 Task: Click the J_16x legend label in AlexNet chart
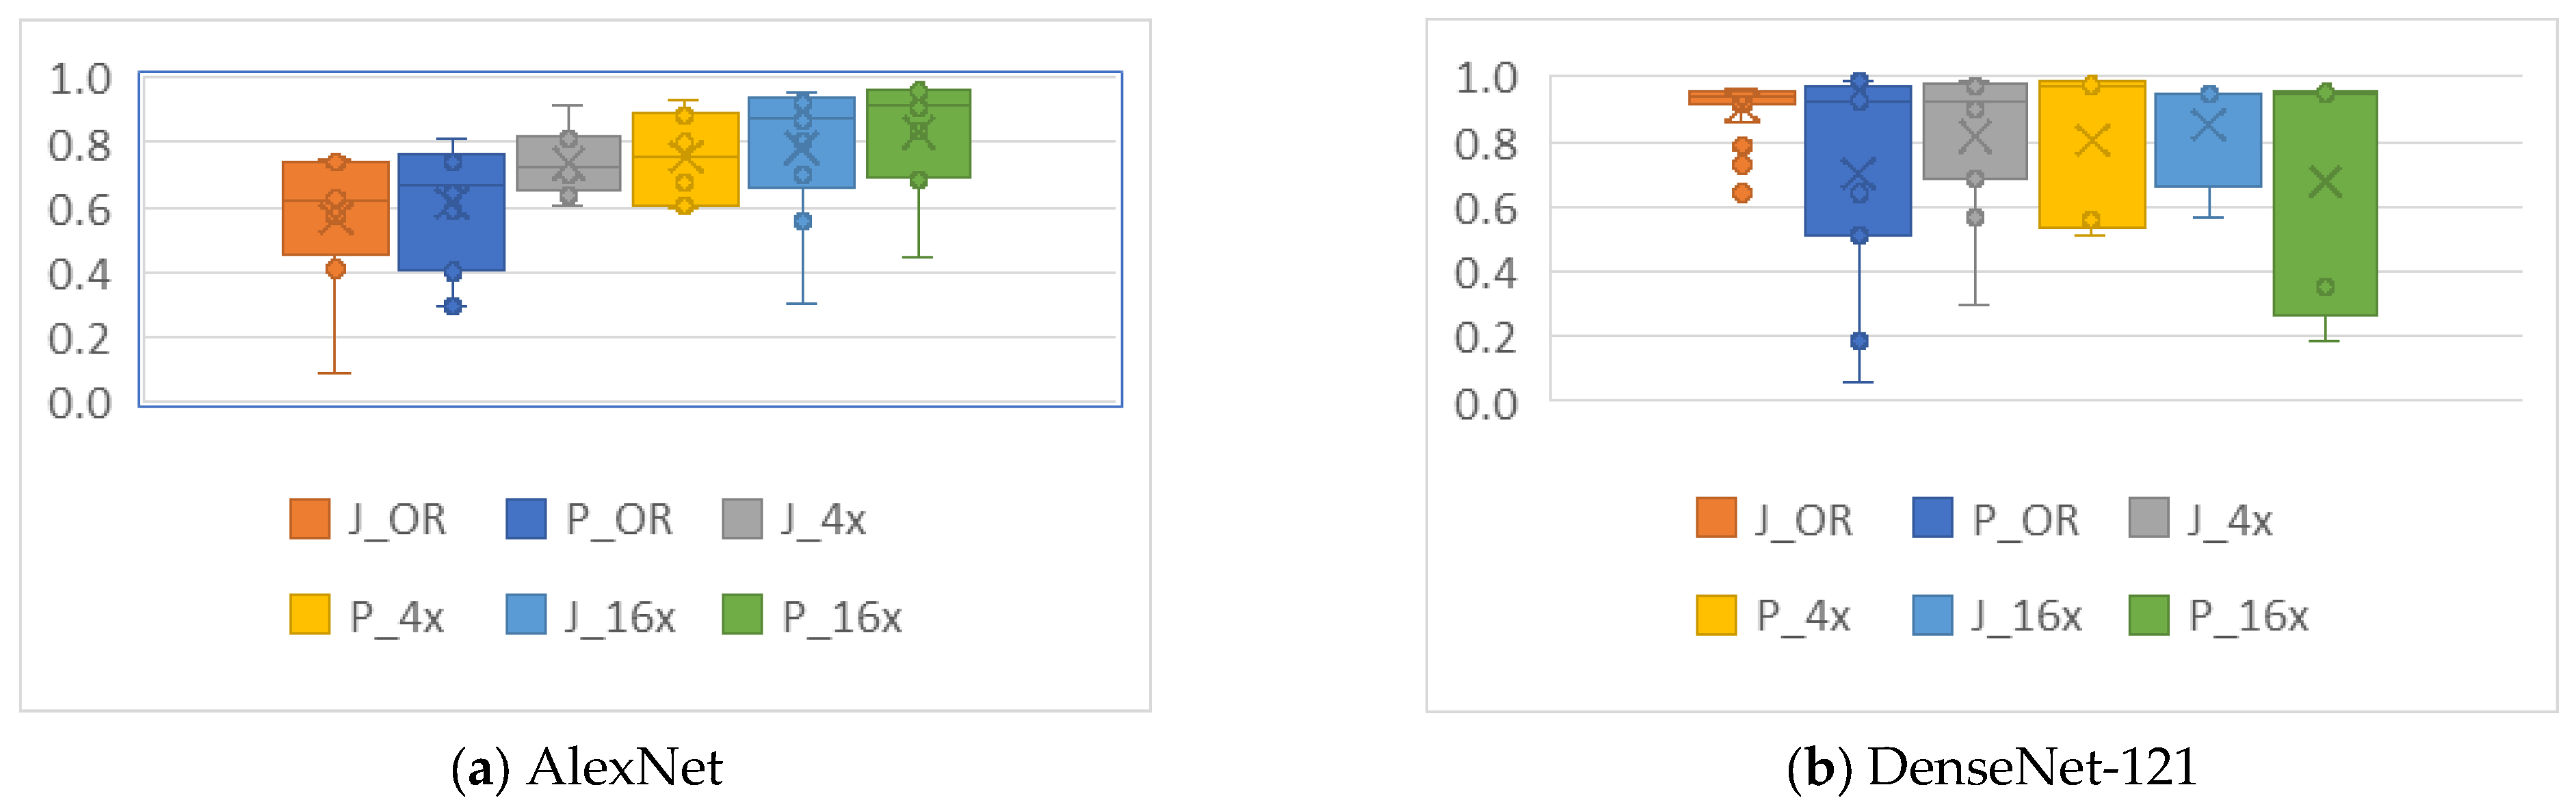click(x=620, y=617)
